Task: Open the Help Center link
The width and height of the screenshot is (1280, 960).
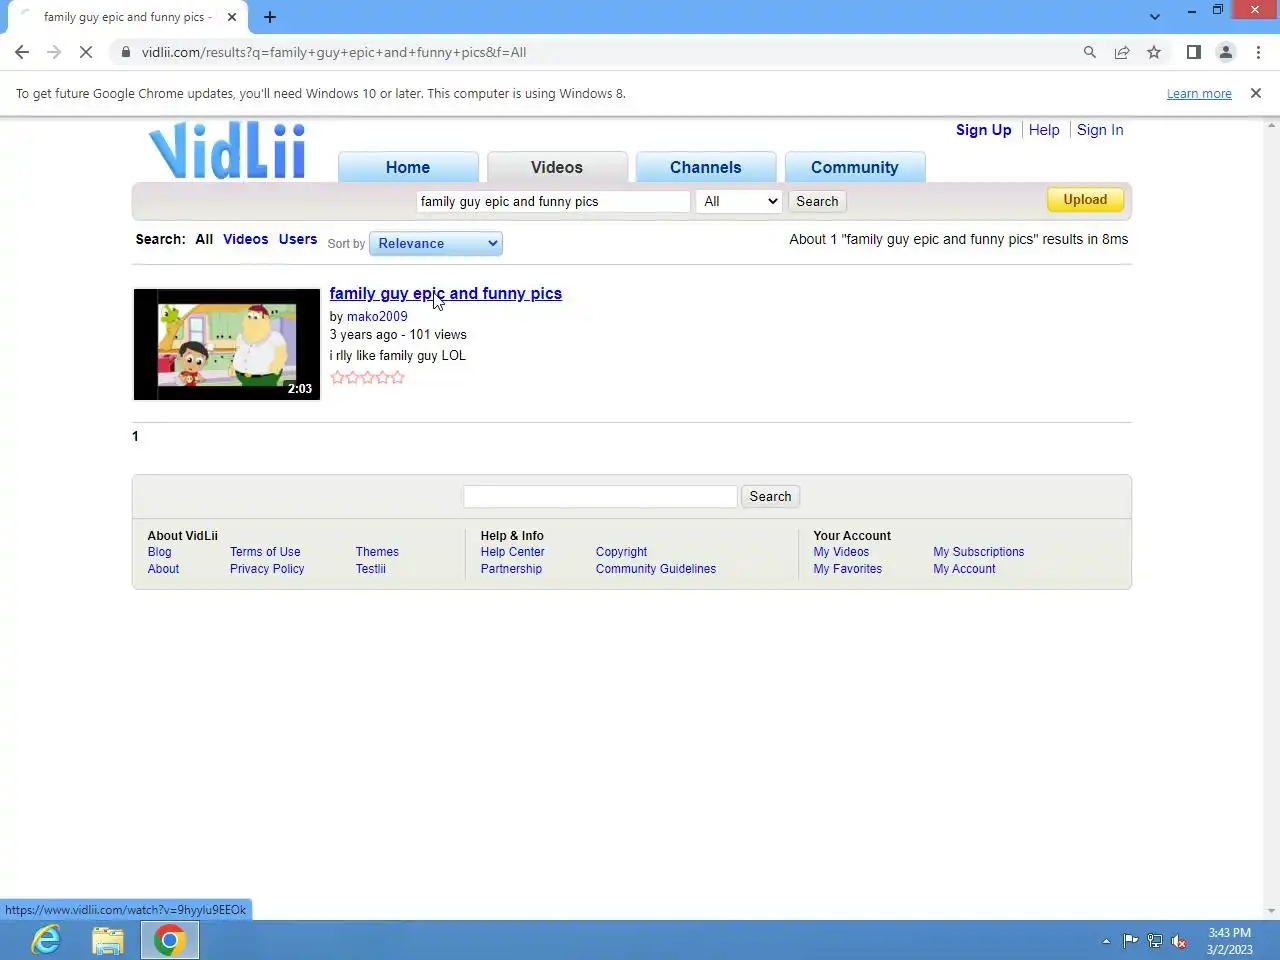Action: (512, 552)
